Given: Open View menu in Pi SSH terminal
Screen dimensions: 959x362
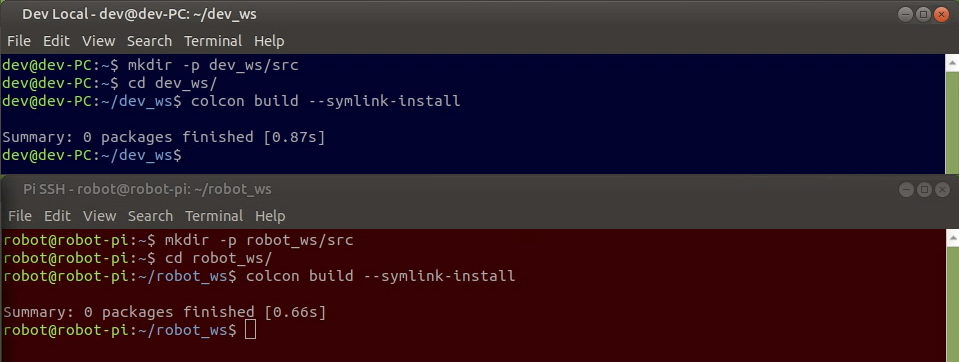Looking at the screenshot, I should 99,216.
